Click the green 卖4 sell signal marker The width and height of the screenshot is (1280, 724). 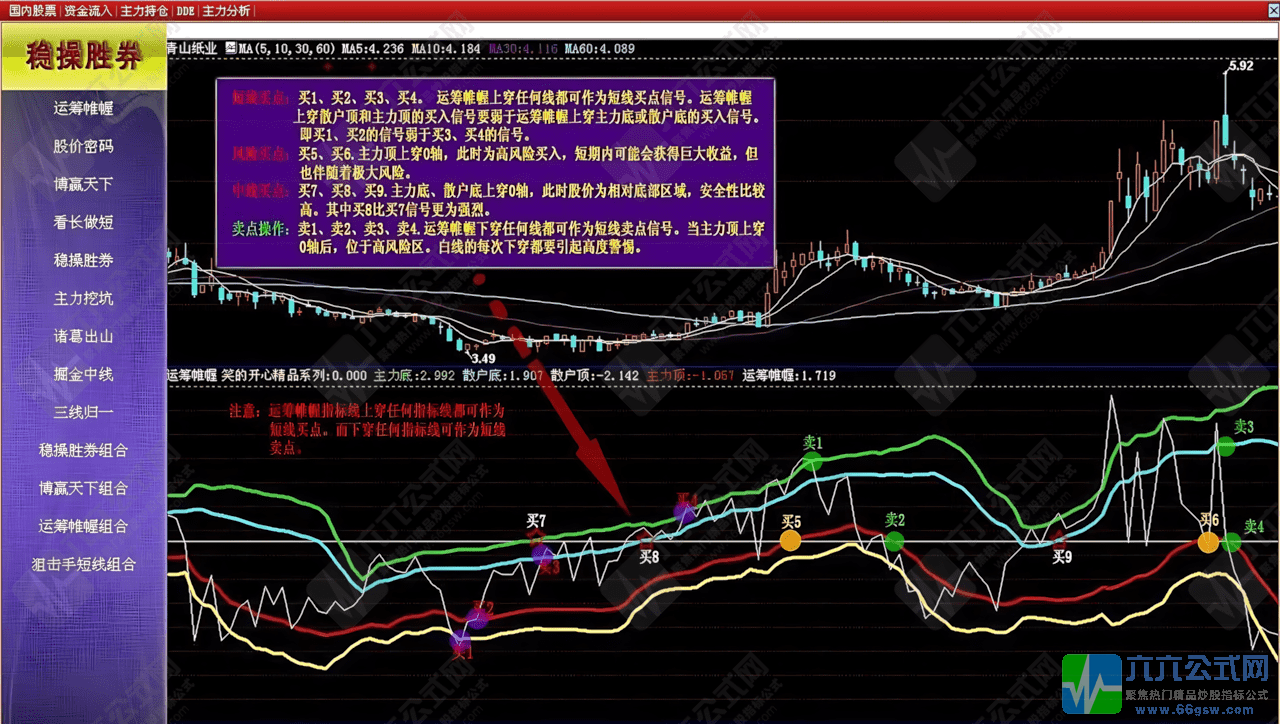tap(1231, 543)
